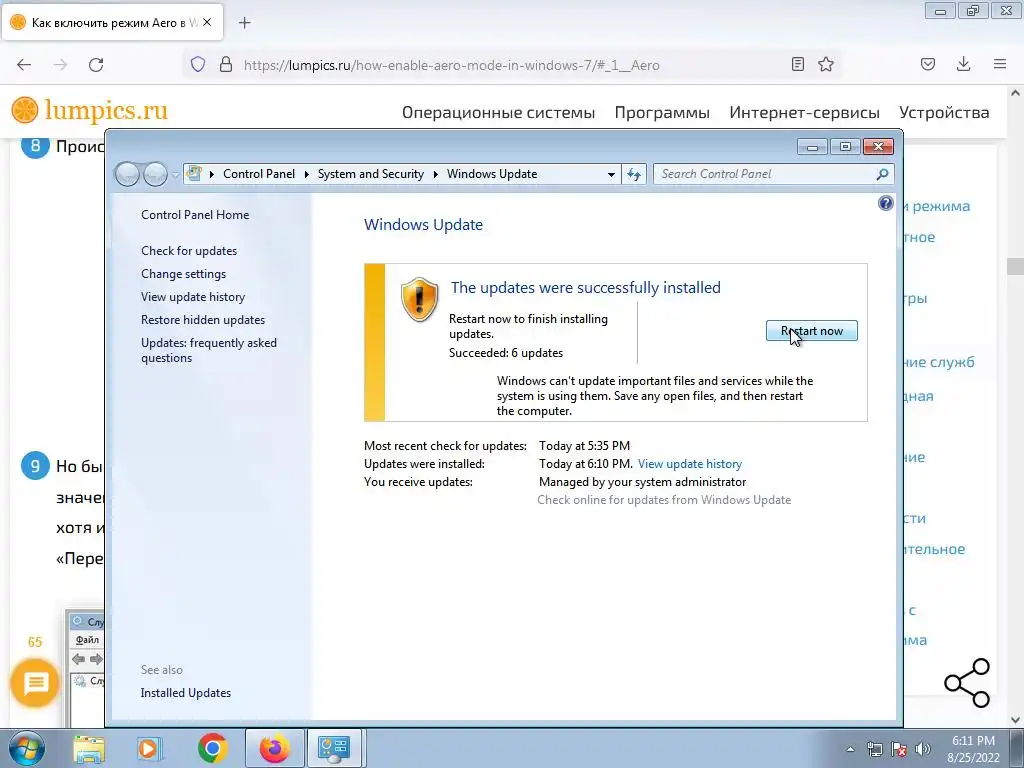The image size is (1024, 768).
Task: Open Firefox tracking protection shield
Action: (198, 64)
